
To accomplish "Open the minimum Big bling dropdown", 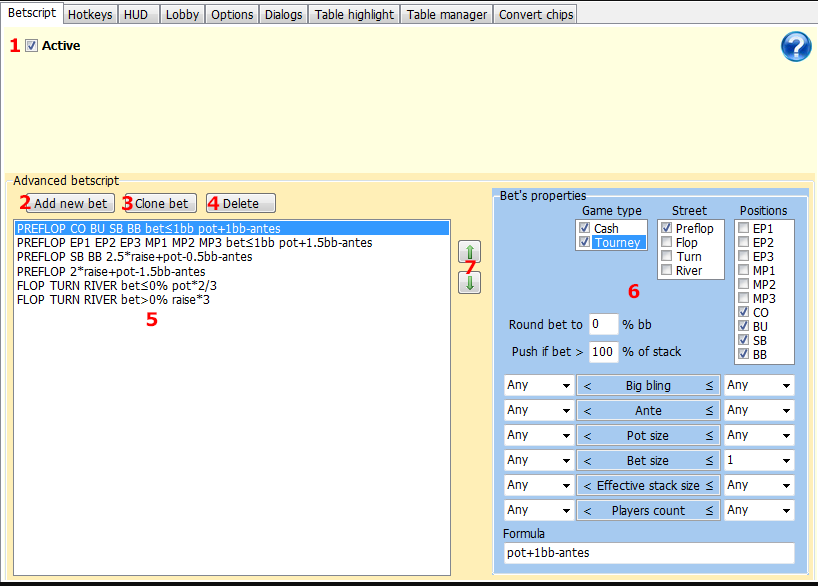I will [x=539, y=385].
